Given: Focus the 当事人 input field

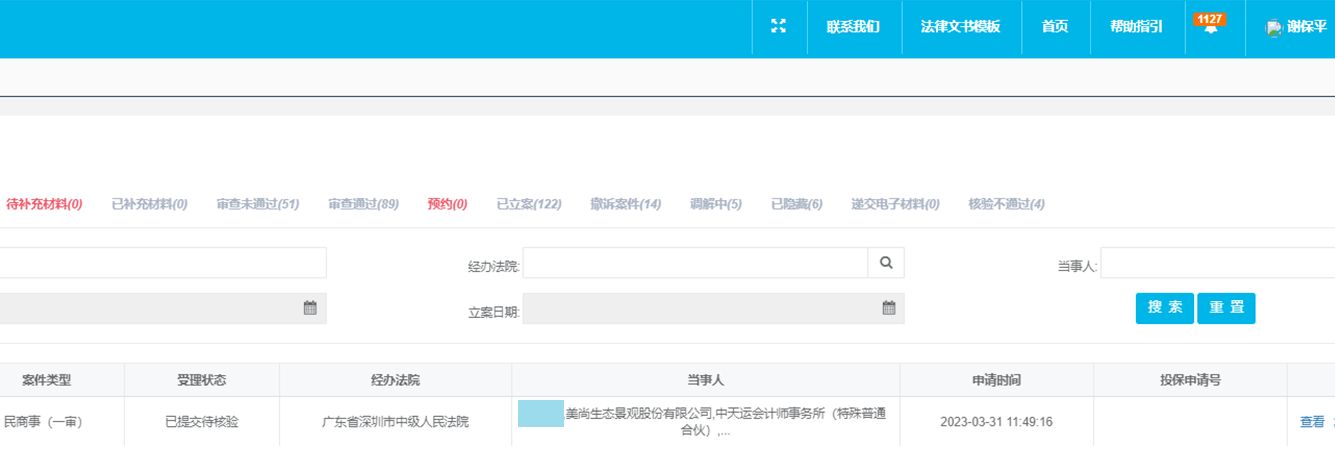Looking at the screenshot, I should point(1217,263).
